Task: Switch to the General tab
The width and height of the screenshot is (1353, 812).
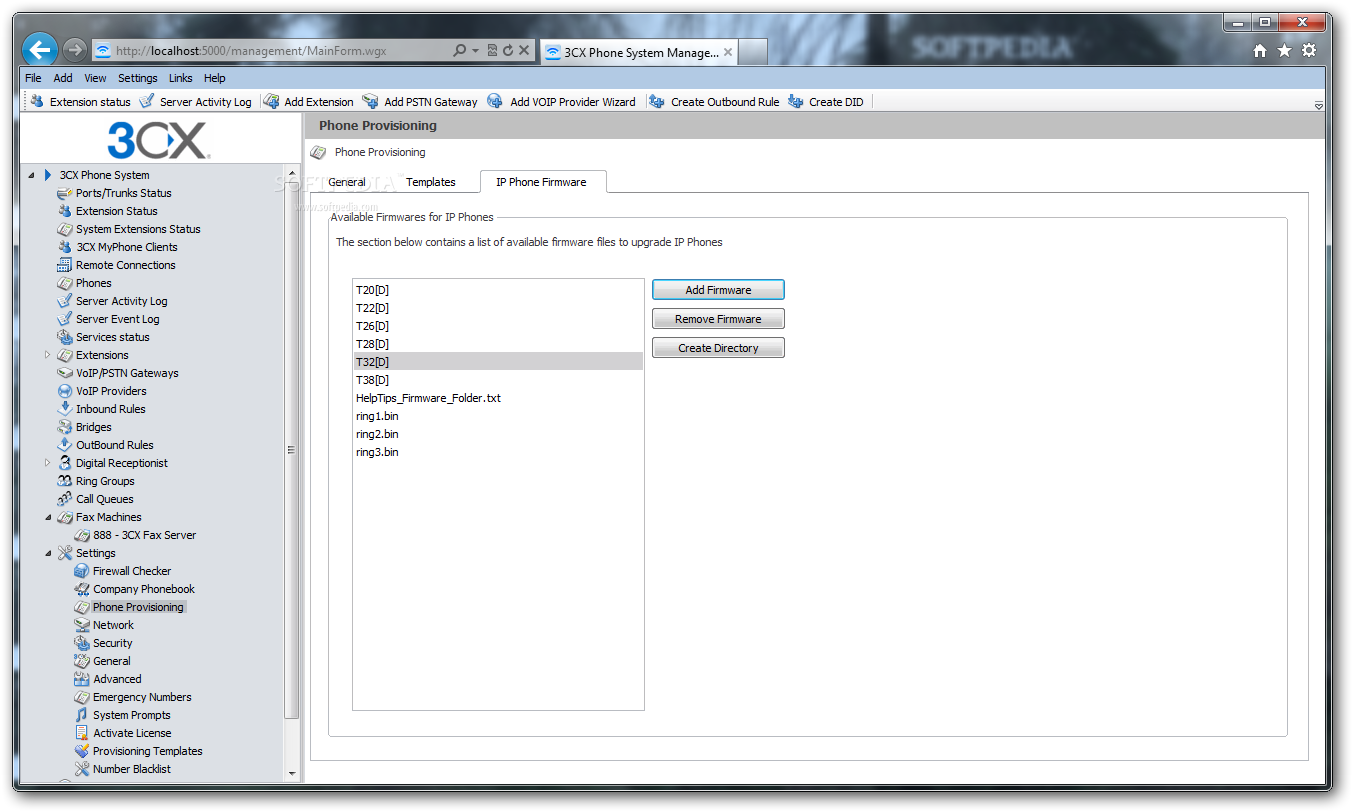Action: [347, 182]
